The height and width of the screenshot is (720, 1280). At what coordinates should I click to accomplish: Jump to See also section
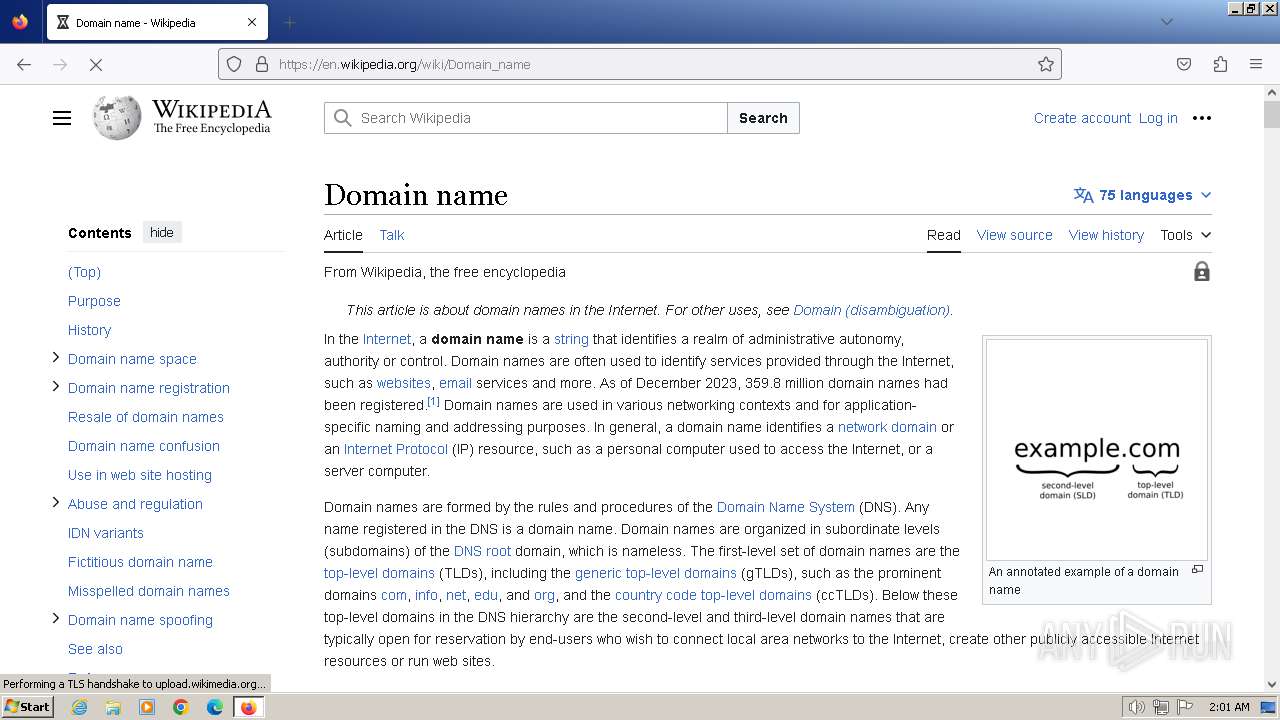point(95,649)
